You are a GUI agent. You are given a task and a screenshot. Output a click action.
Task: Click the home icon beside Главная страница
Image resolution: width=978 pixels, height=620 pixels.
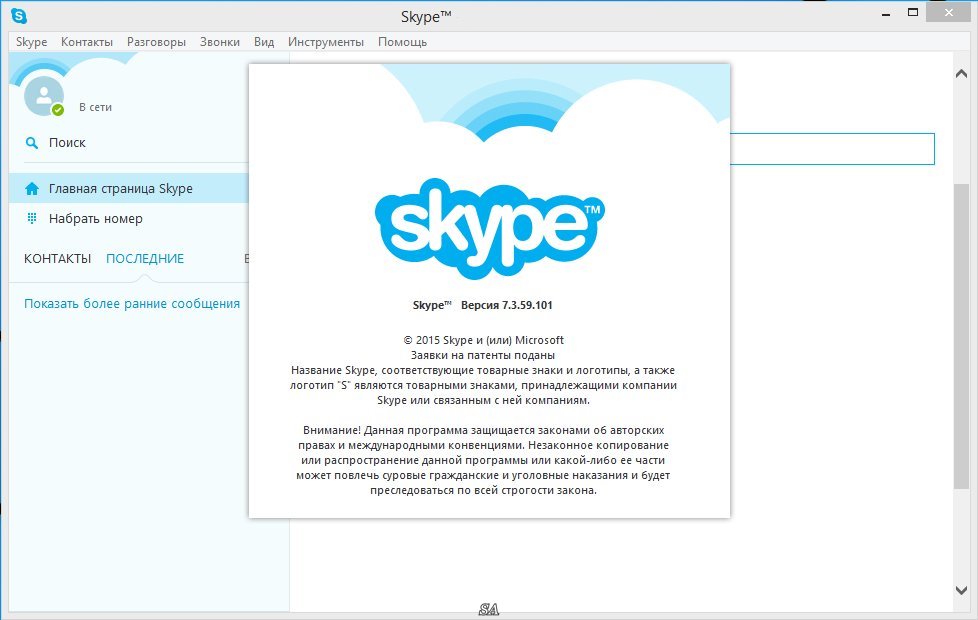(x=32, y=188)
